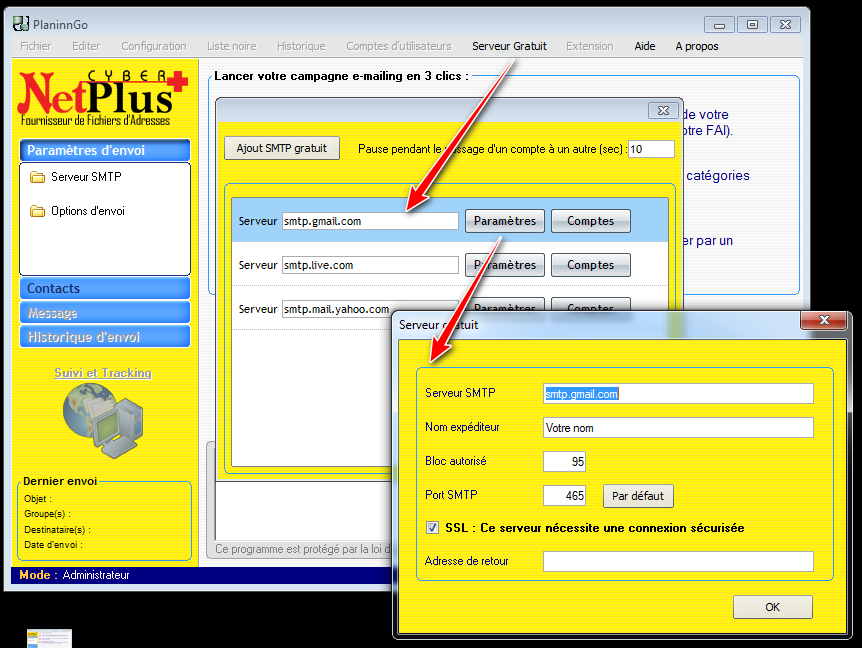Expand the Contacts section
This screenshot has width=862, height=648.
pos(104,288)
